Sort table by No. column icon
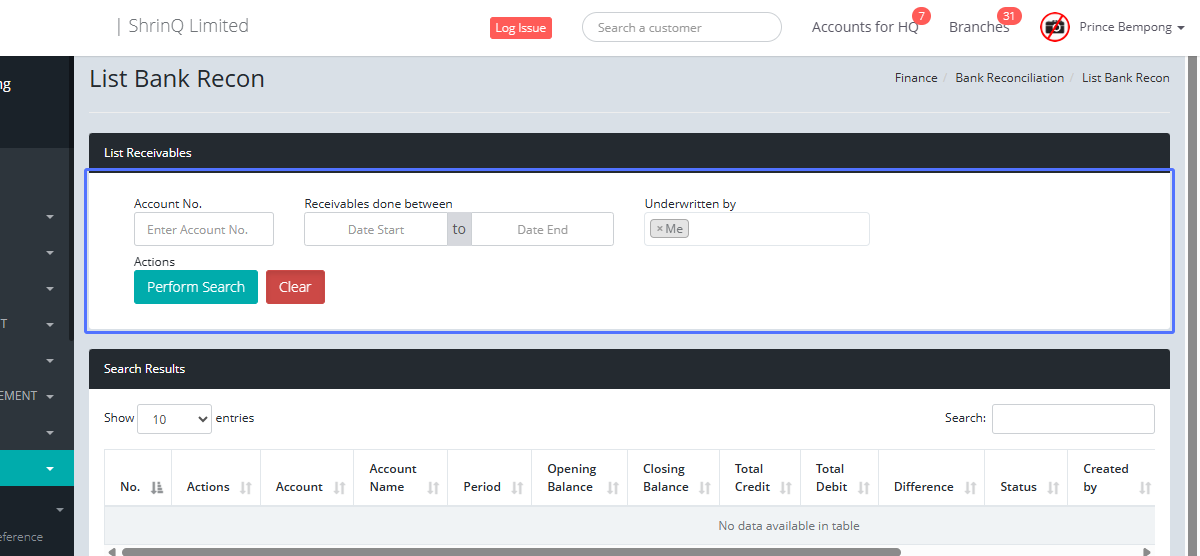1200x556 pixels. pos(156,487)
